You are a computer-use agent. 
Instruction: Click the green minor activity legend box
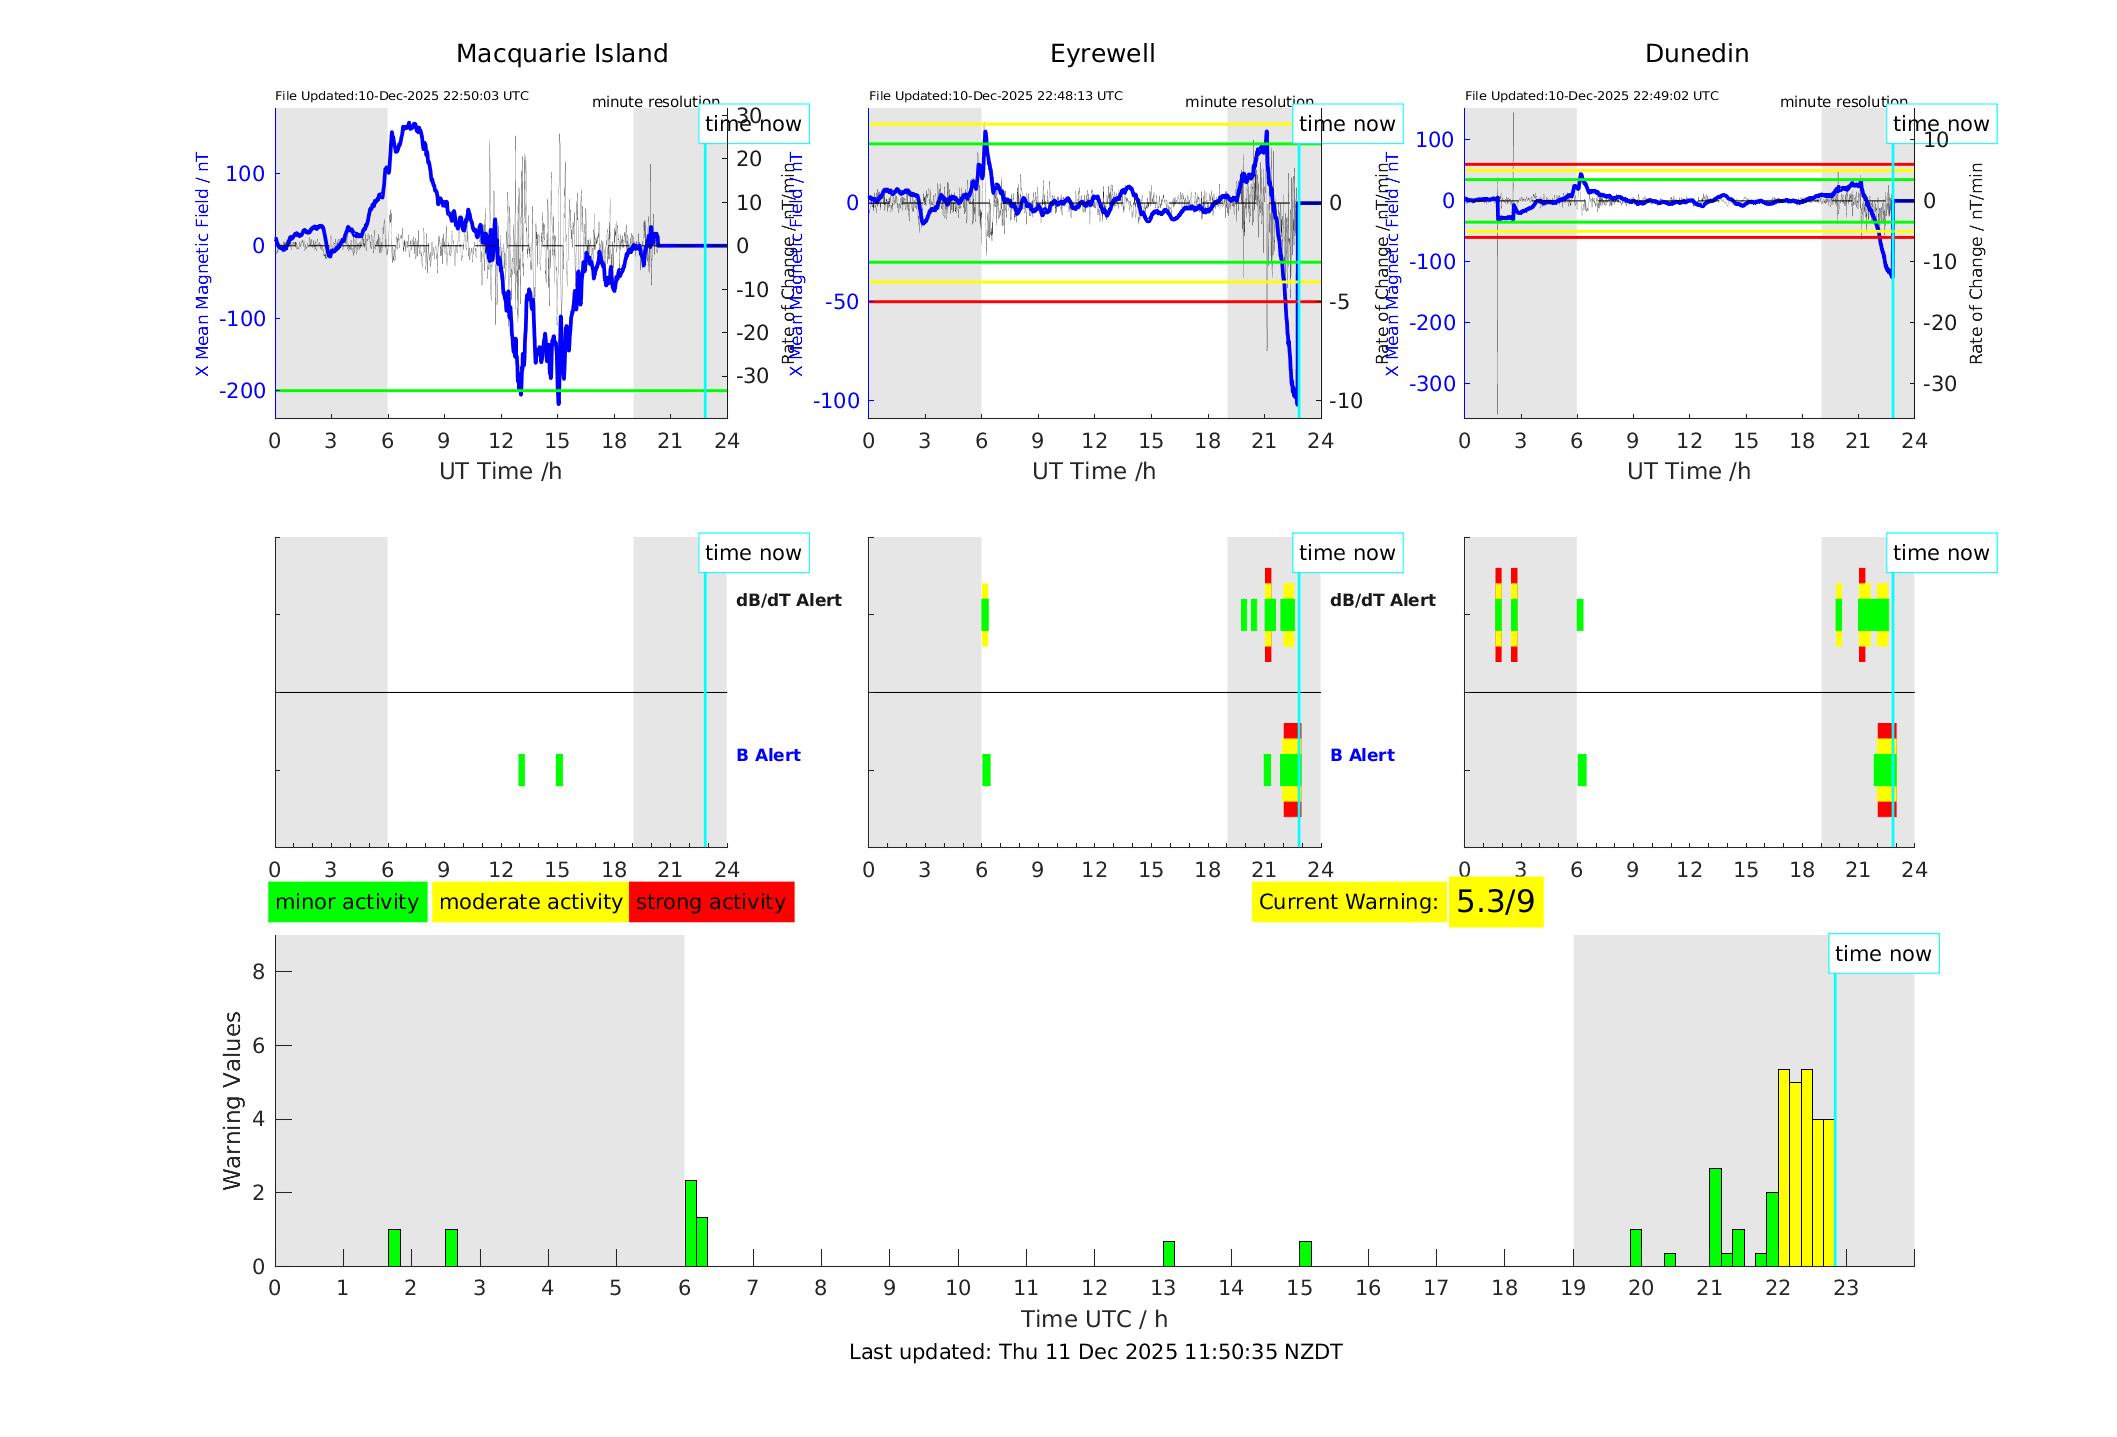[x=347, y=902]
